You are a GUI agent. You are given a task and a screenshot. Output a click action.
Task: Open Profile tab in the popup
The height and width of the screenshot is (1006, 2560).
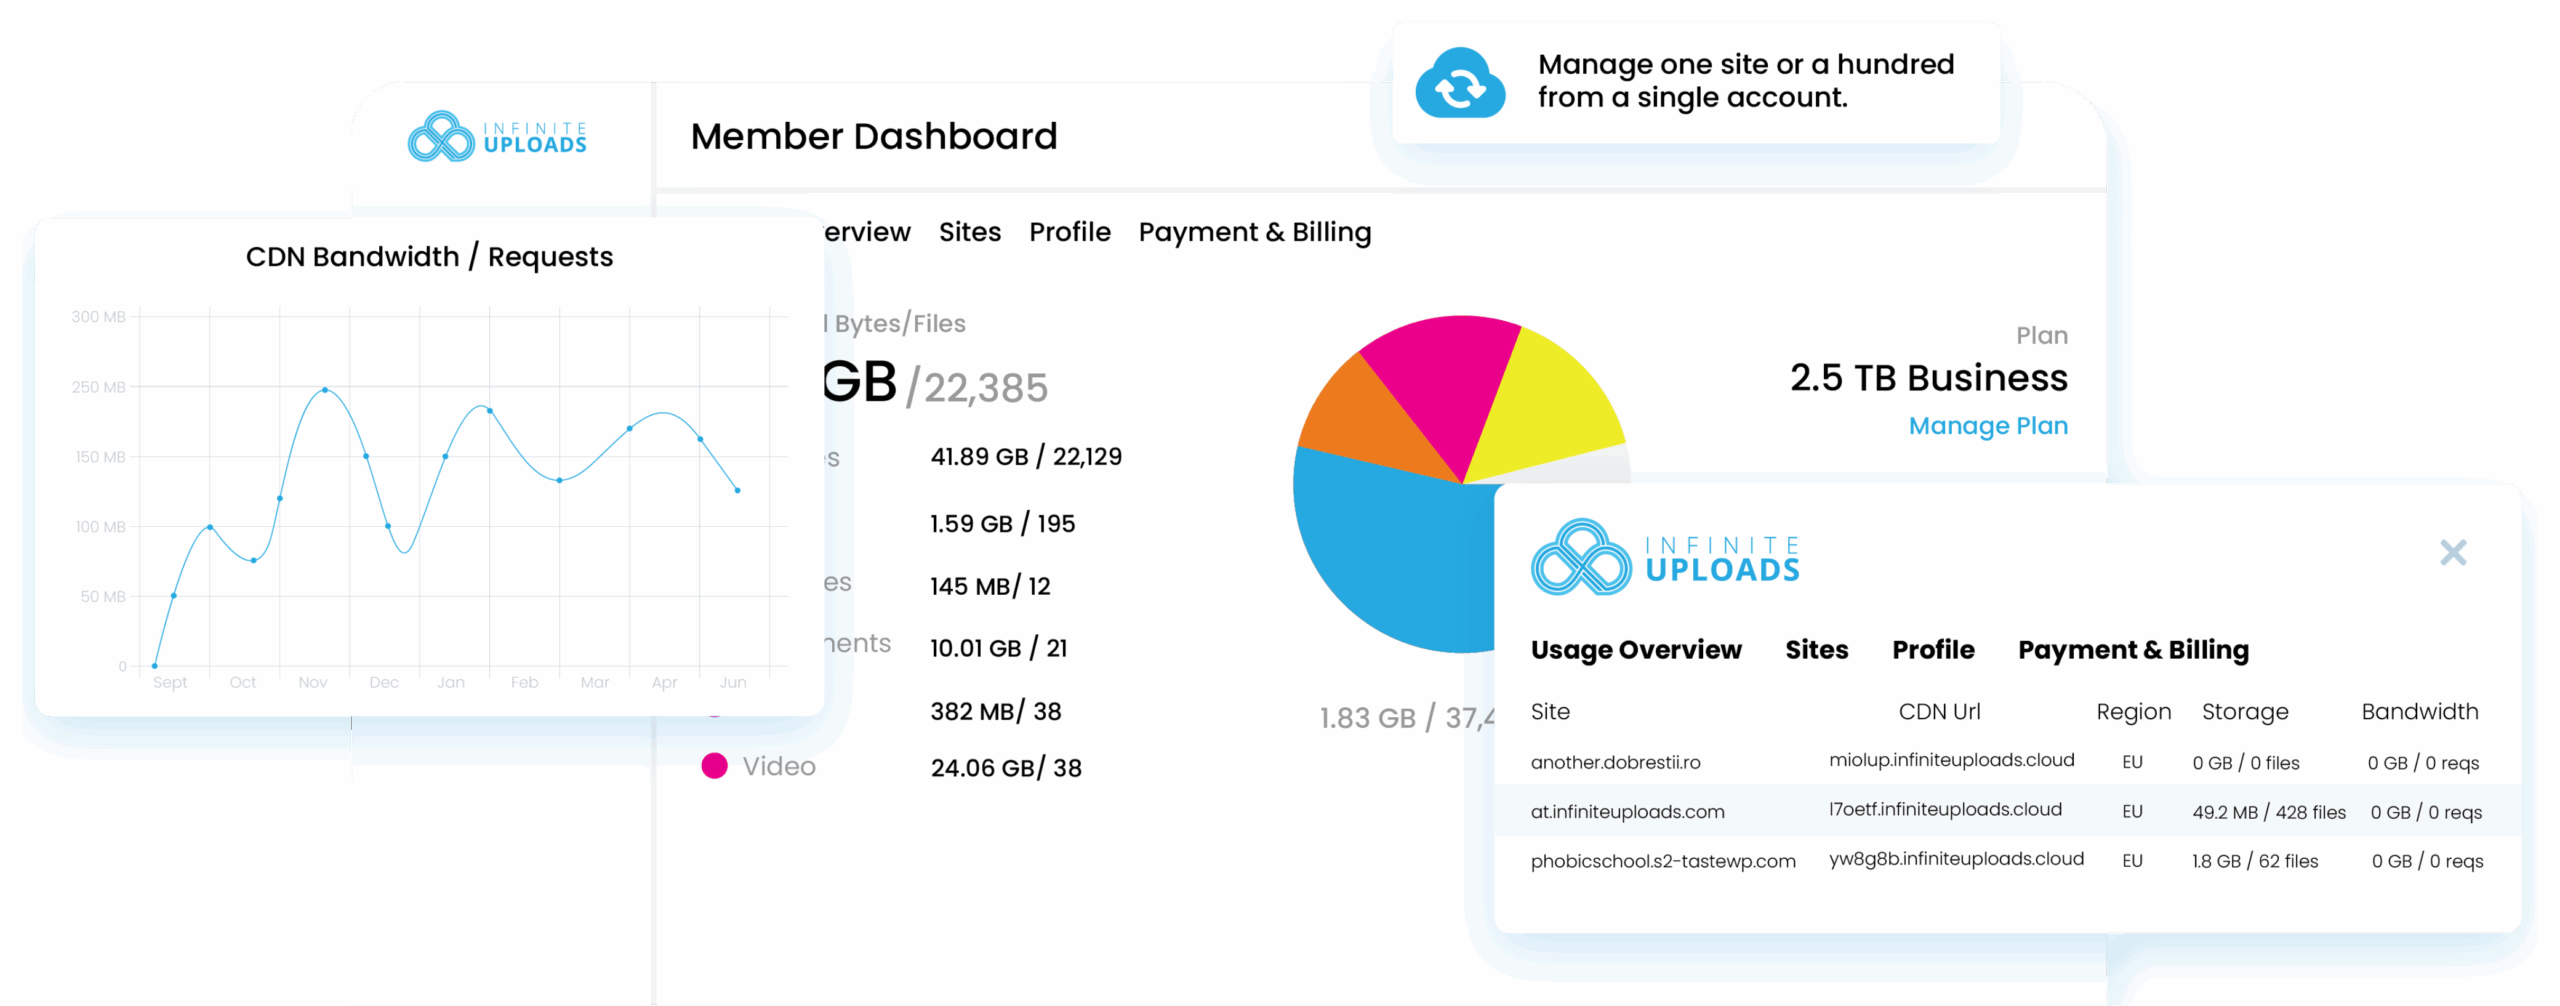pos(1932,650)
